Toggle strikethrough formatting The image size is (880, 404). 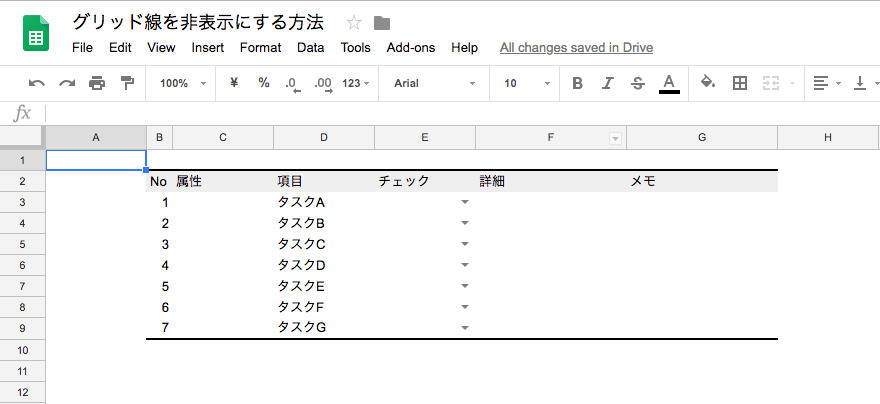(x=638, y=83)
